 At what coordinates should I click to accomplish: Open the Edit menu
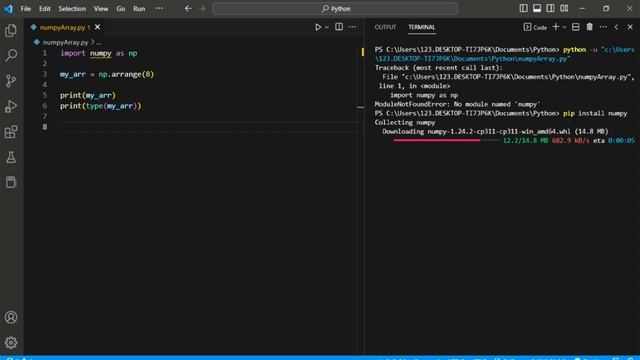pos(44,9)
